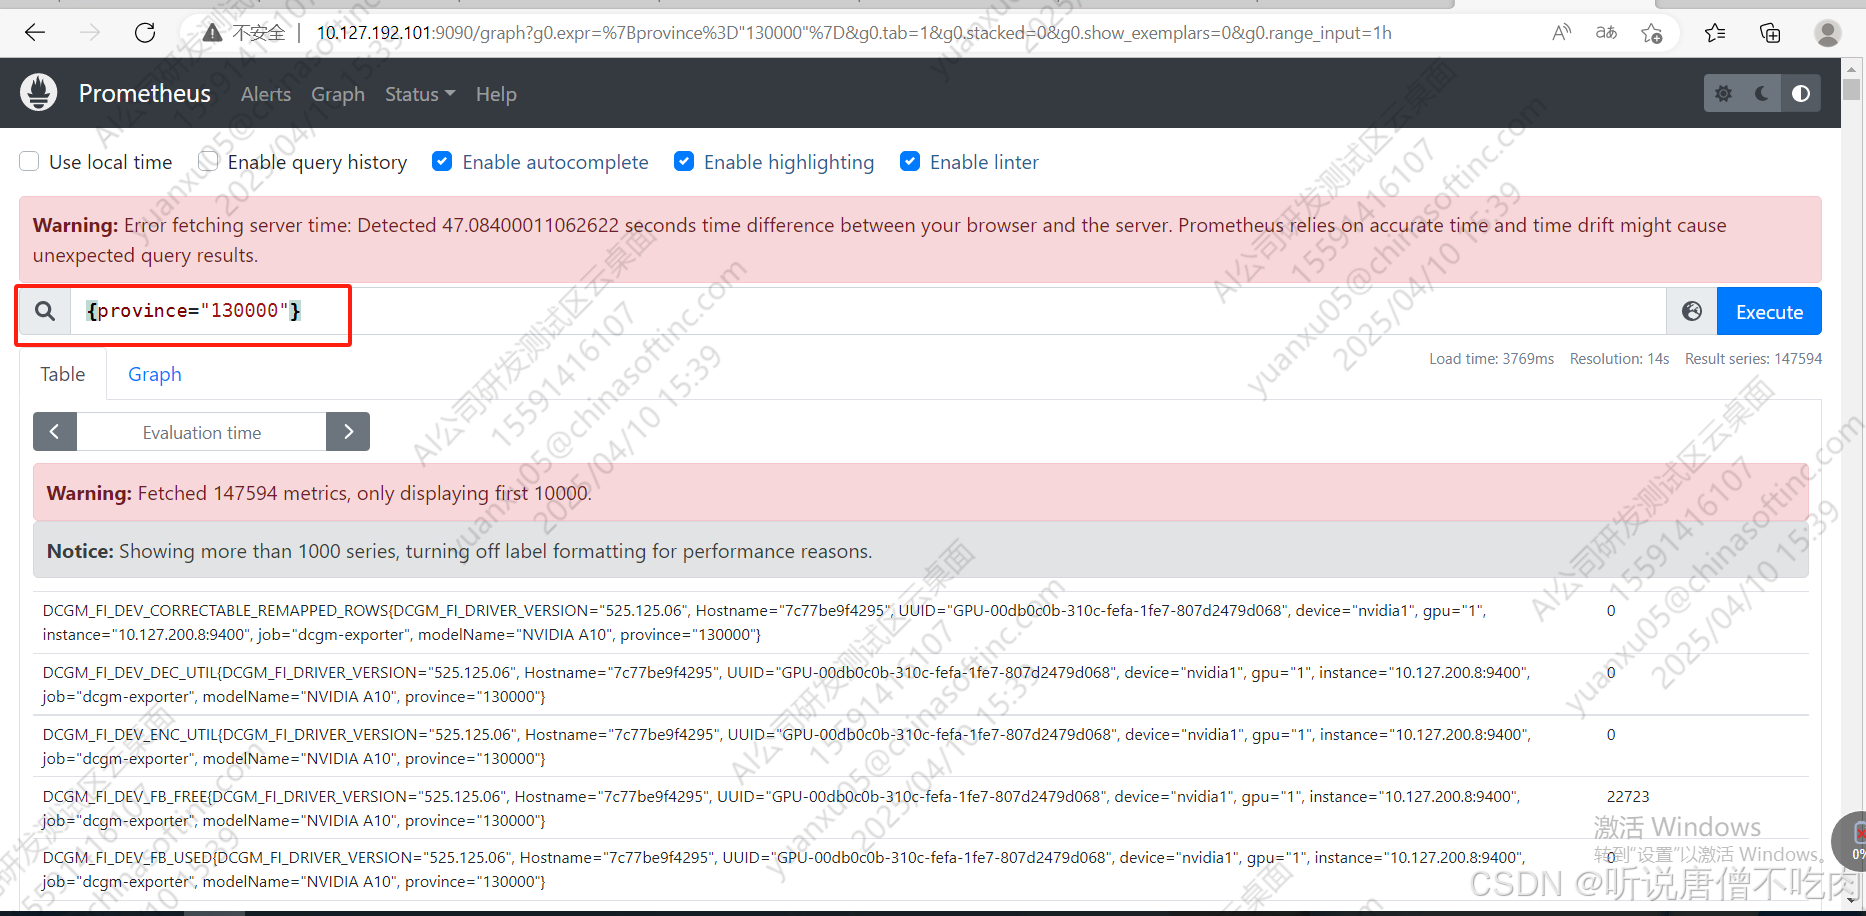Click the Evaluation time input field

pos(202,432)
